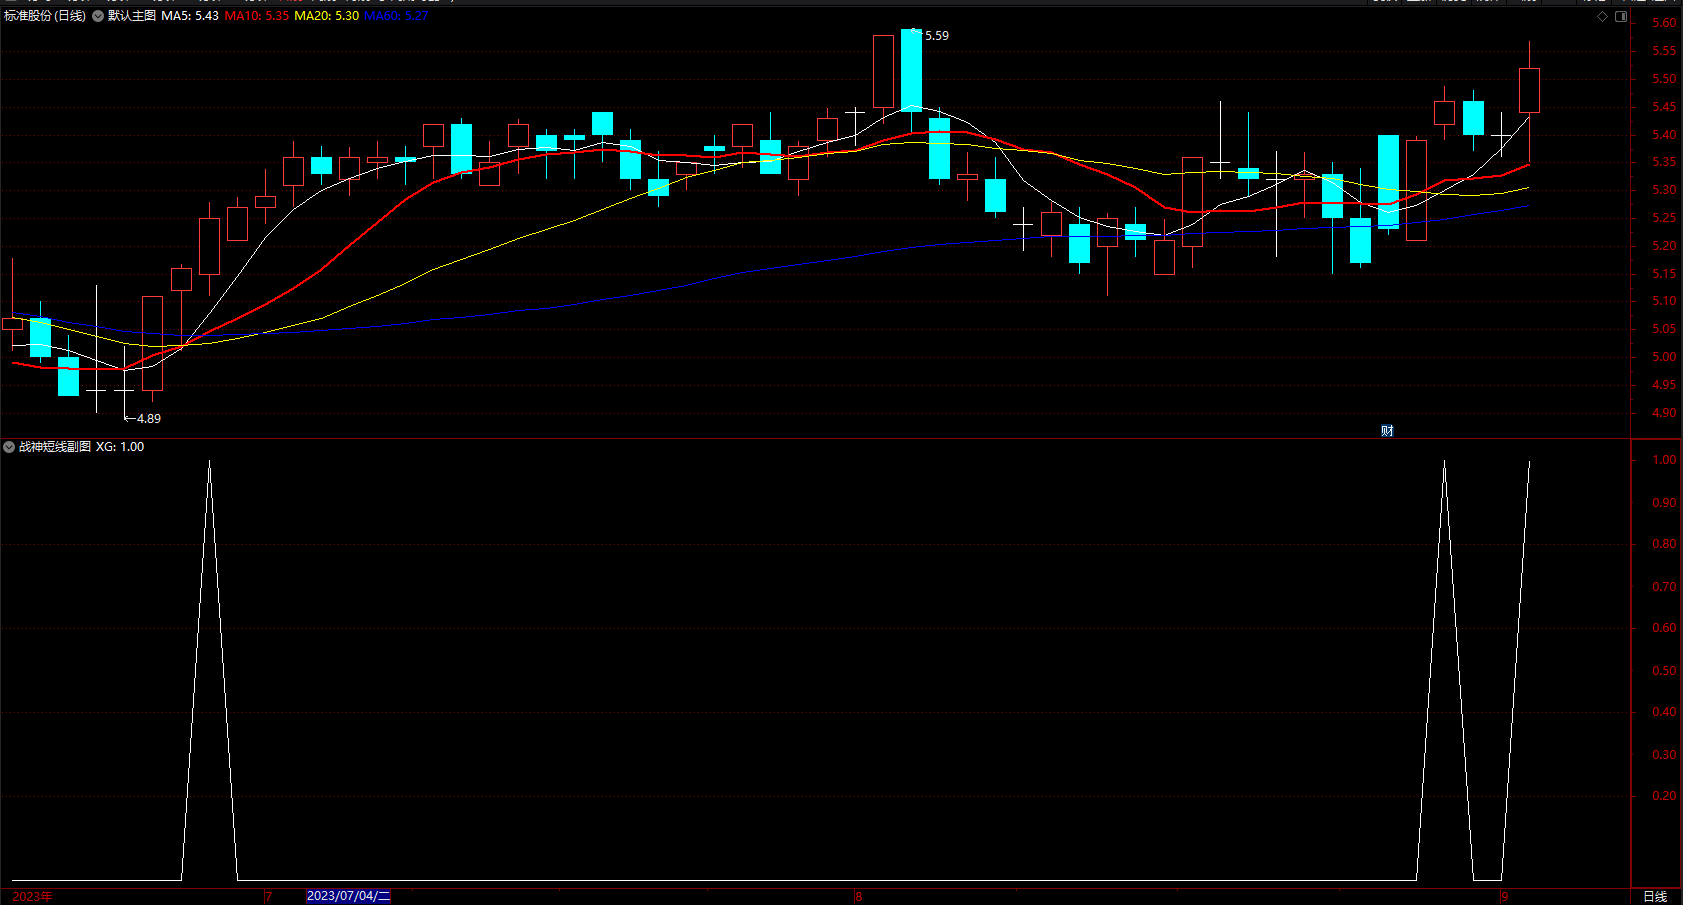Click the 1.00 value on sub-chart axis
Viewport: 1683px width, 905px height.
coord(1664,460)
